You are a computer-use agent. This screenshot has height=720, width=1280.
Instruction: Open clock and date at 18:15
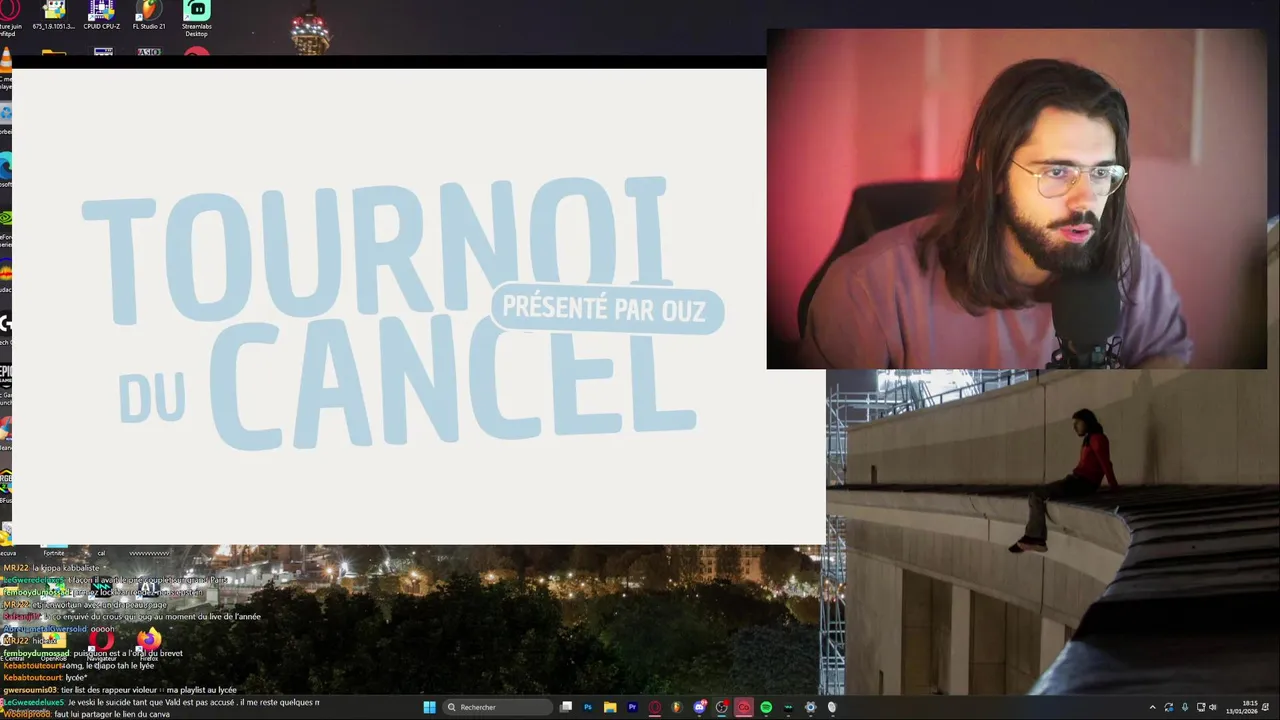pos(1243,707)
